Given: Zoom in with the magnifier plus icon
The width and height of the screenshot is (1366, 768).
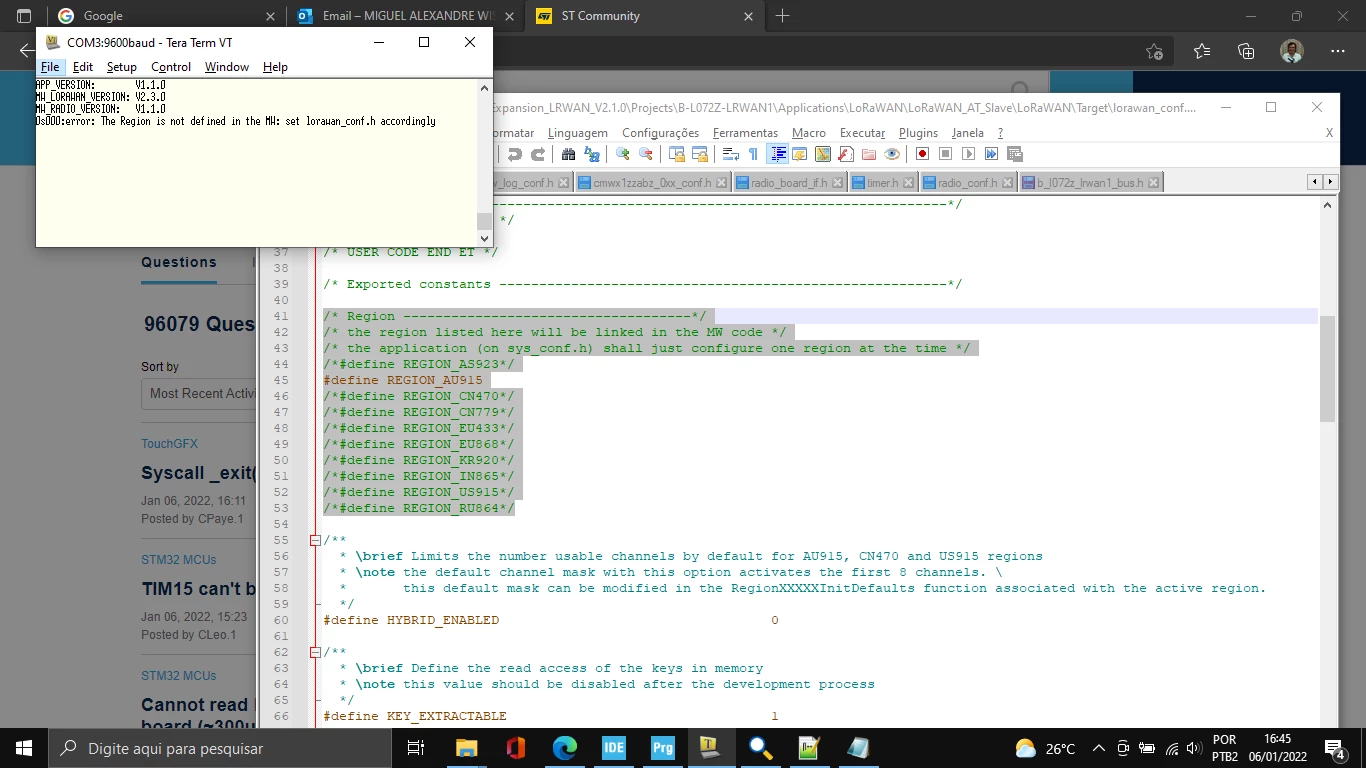Looking at the screenshot, I should pyautogui.click(x=622, y=154).
